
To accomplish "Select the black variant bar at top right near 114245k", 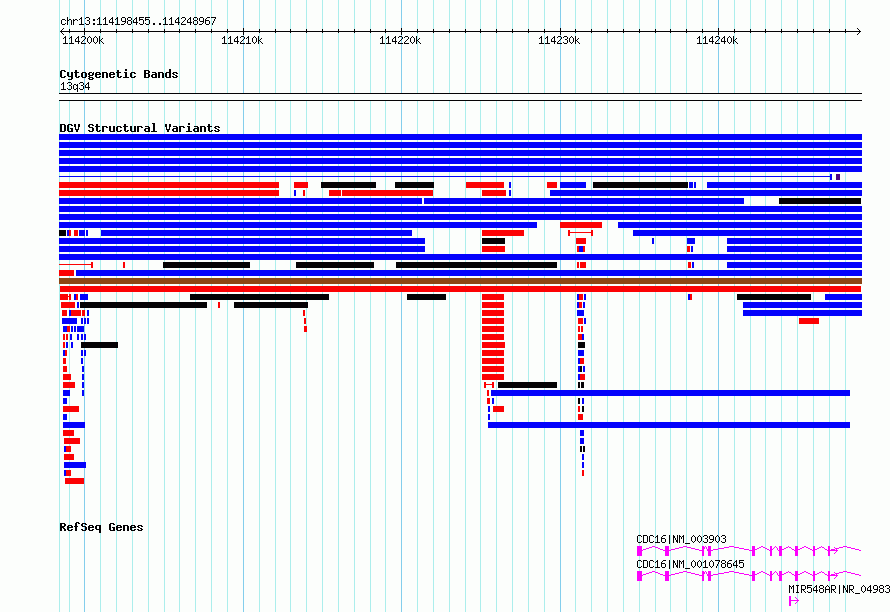I will pos(820,201).
